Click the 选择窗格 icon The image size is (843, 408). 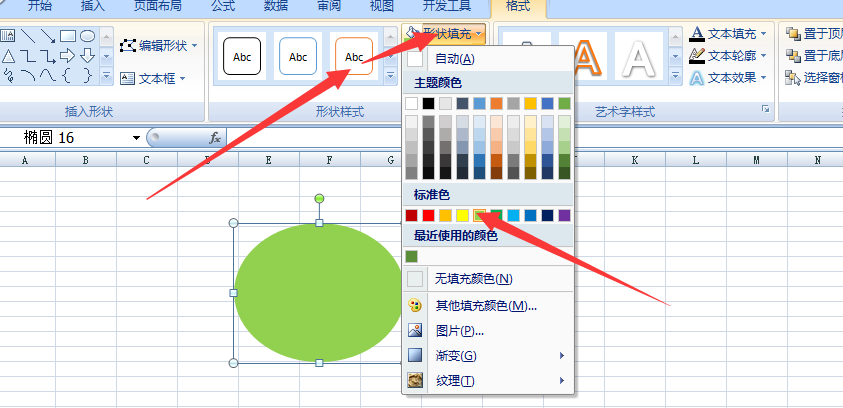pos(793,78)
